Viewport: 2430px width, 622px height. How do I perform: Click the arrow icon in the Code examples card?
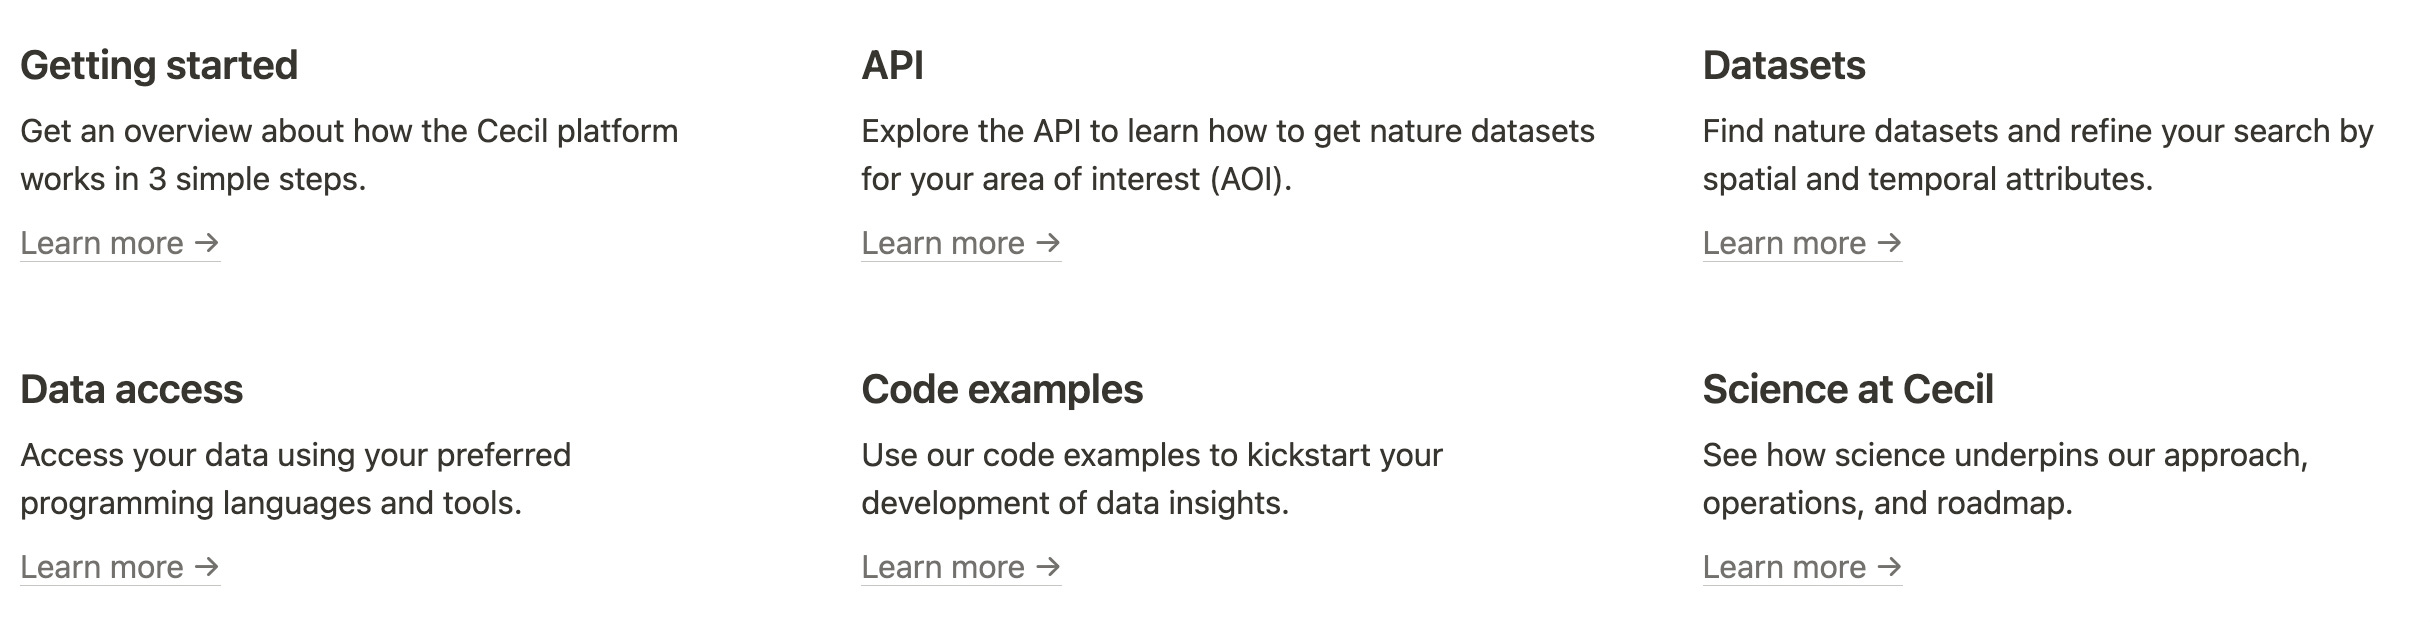point(1047,568)
